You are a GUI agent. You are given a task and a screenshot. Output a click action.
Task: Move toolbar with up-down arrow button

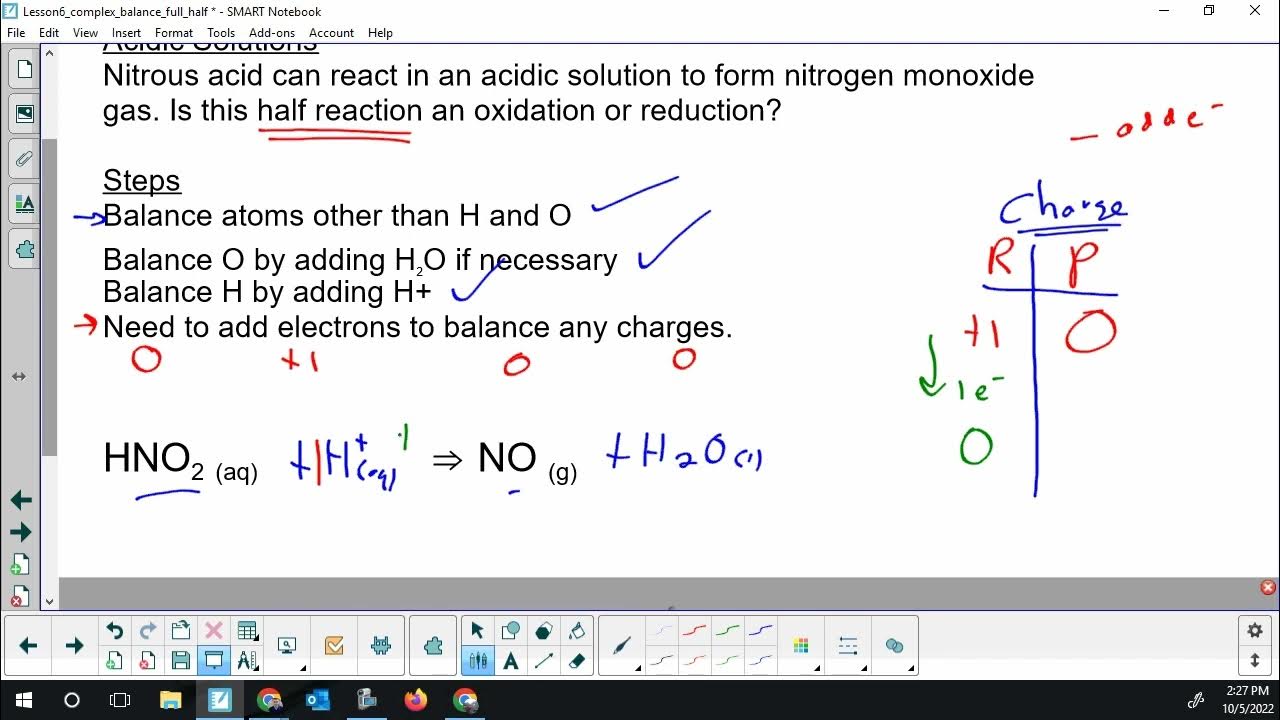click(1255, 661)
